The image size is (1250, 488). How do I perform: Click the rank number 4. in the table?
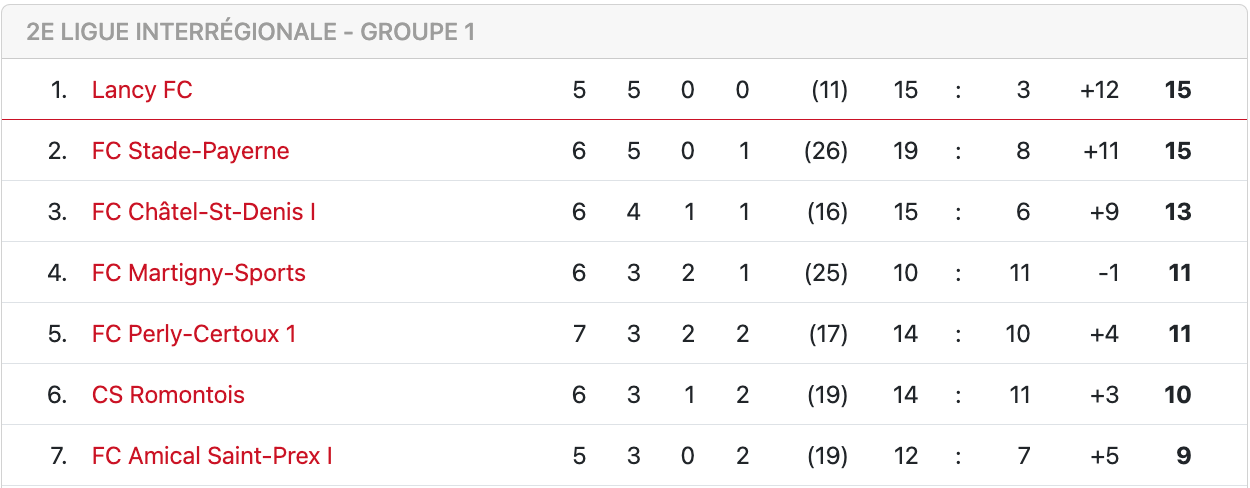[58, 273]
